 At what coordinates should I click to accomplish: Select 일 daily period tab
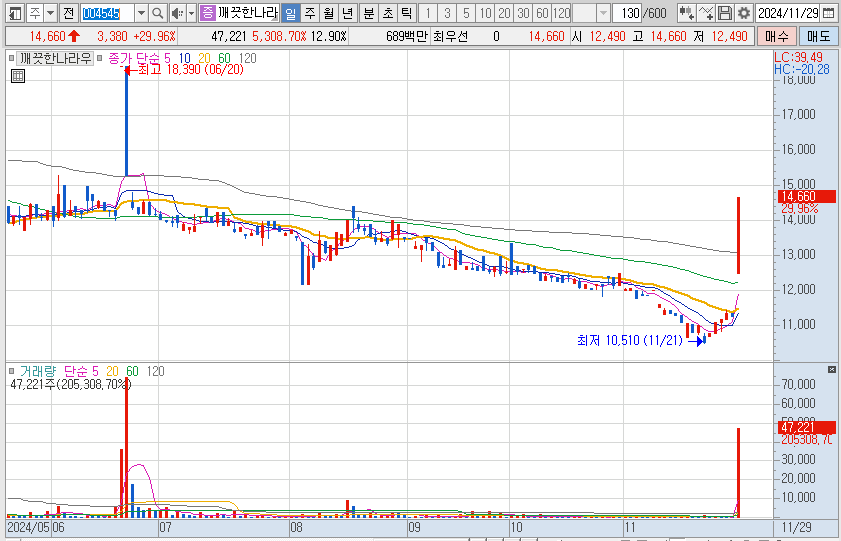pyautogui.click(x=290, y=13)
